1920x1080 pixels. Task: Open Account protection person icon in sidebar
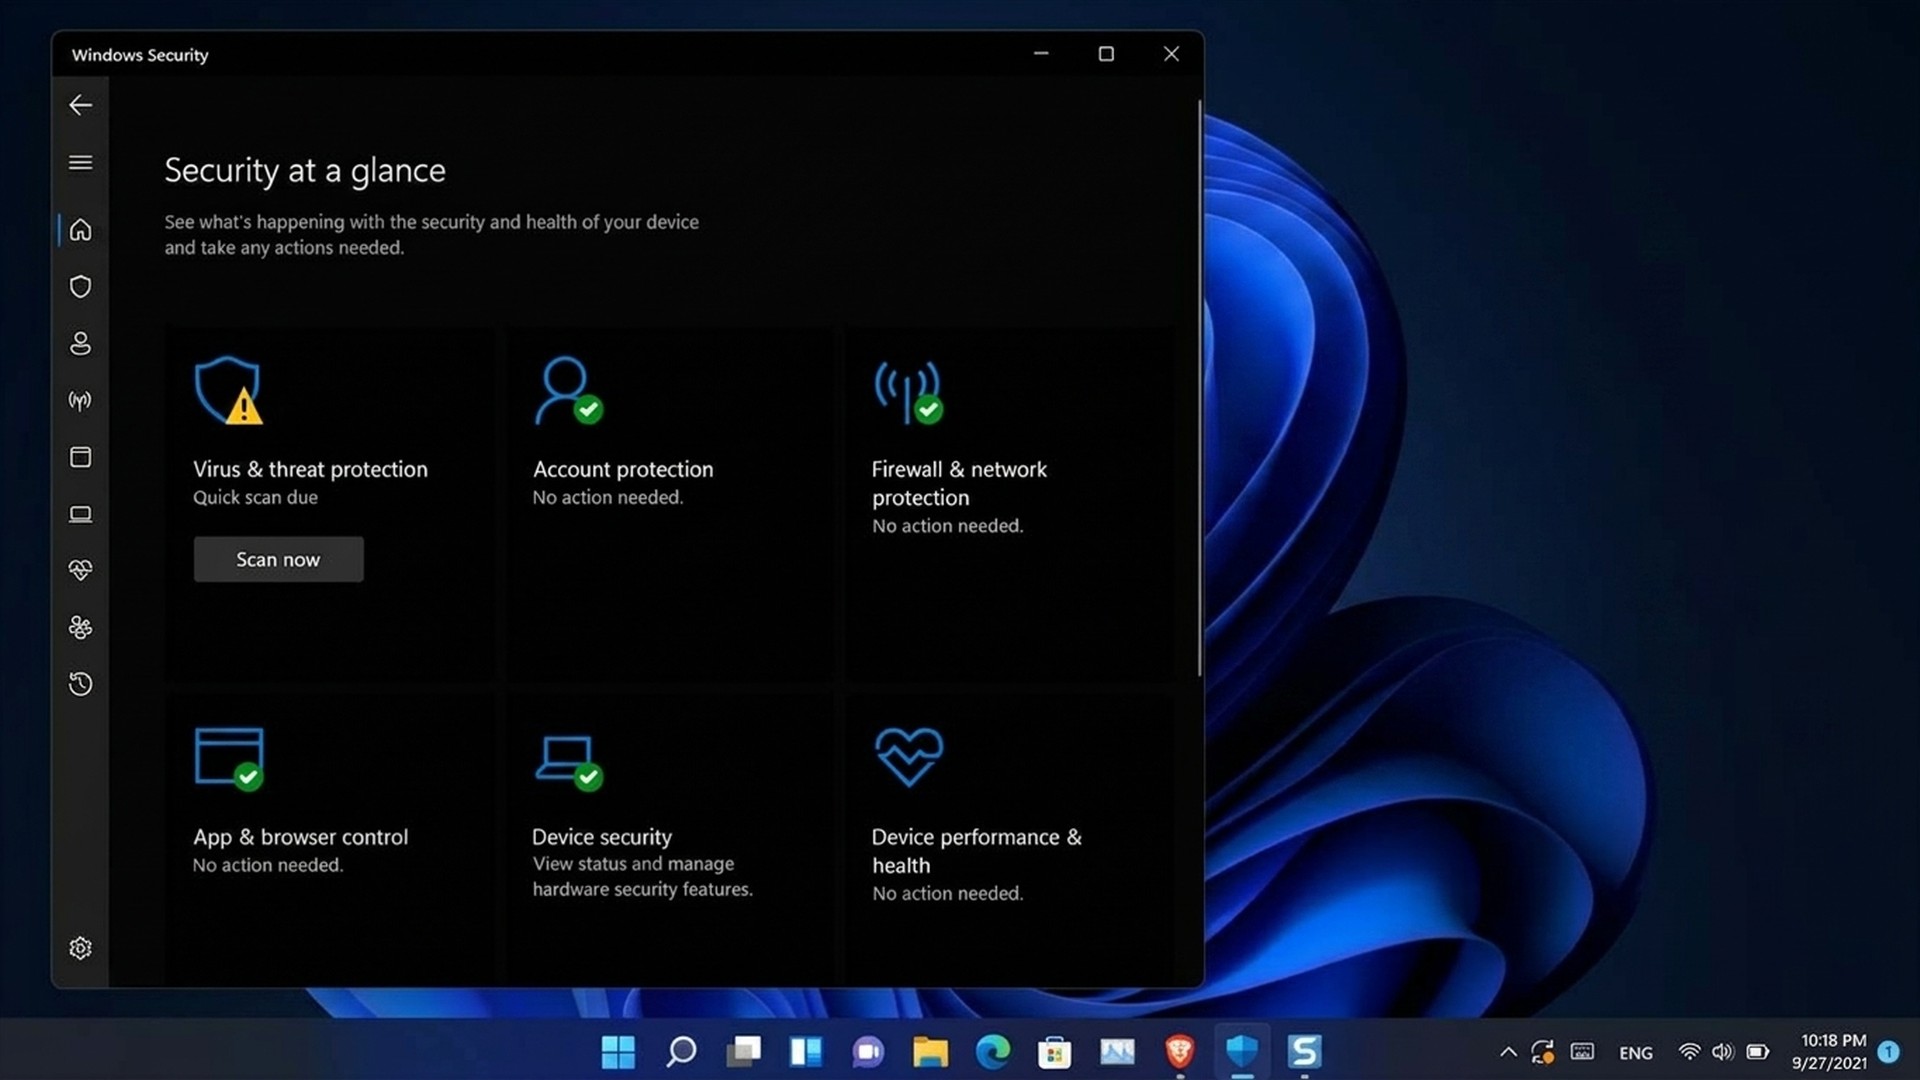click(81, 344)
